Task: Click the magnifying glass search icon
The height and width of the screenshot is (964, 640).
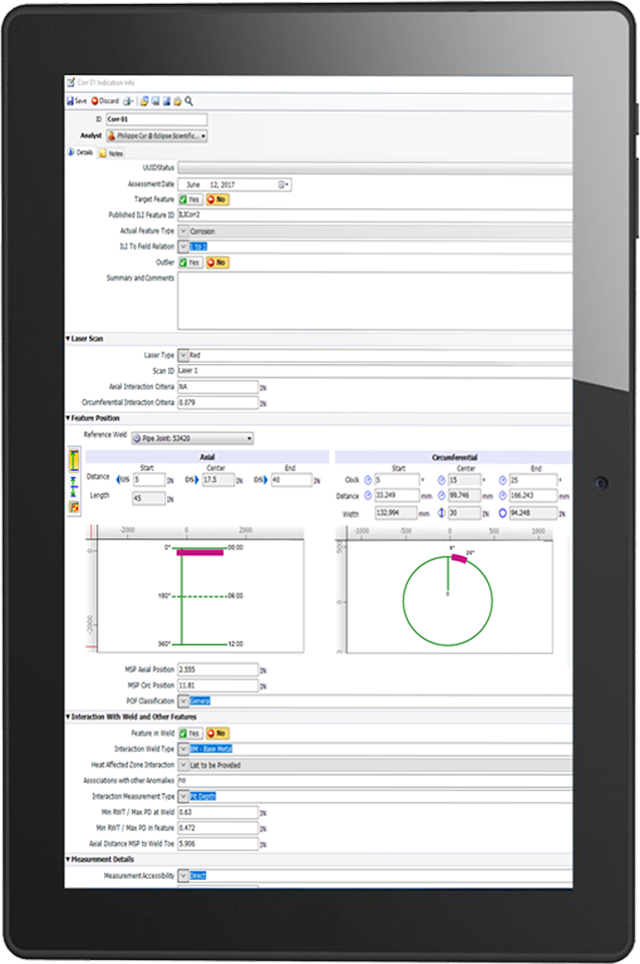Action: pyautogui.click(x=189, y=101)
